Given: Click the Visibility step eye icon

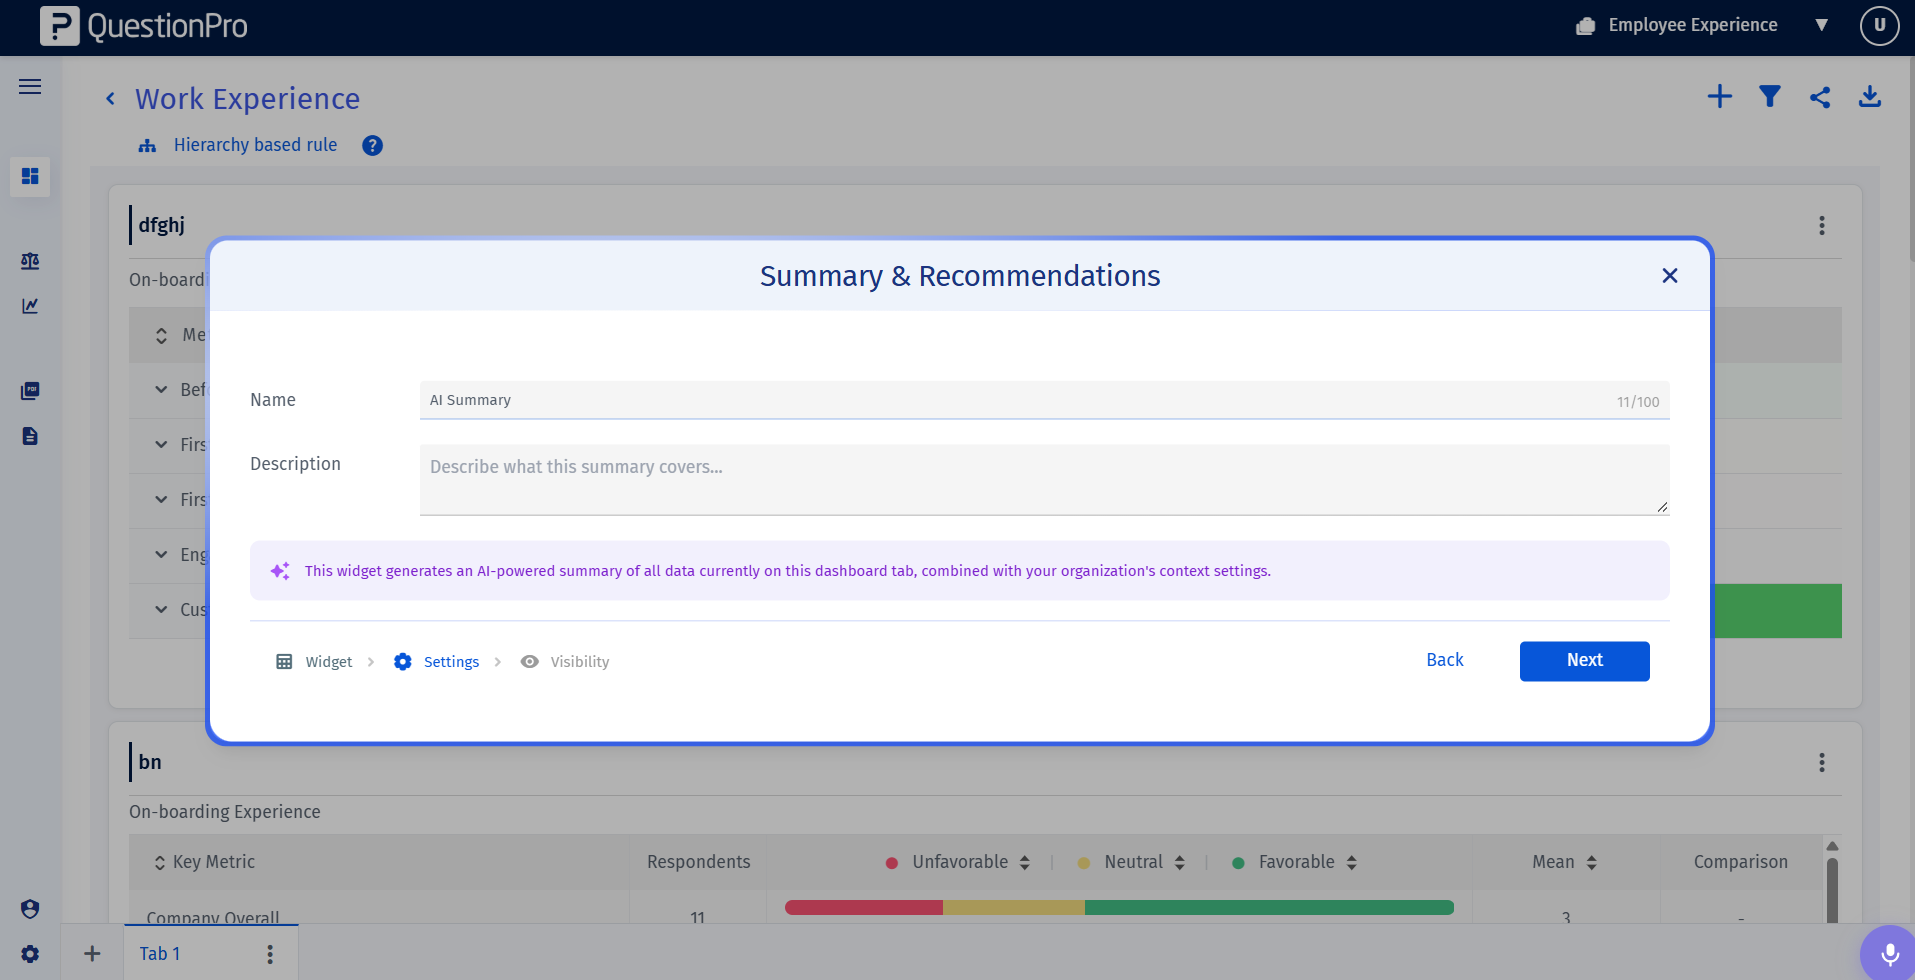Looking at the screenshot, I should (x=530, y=662).
